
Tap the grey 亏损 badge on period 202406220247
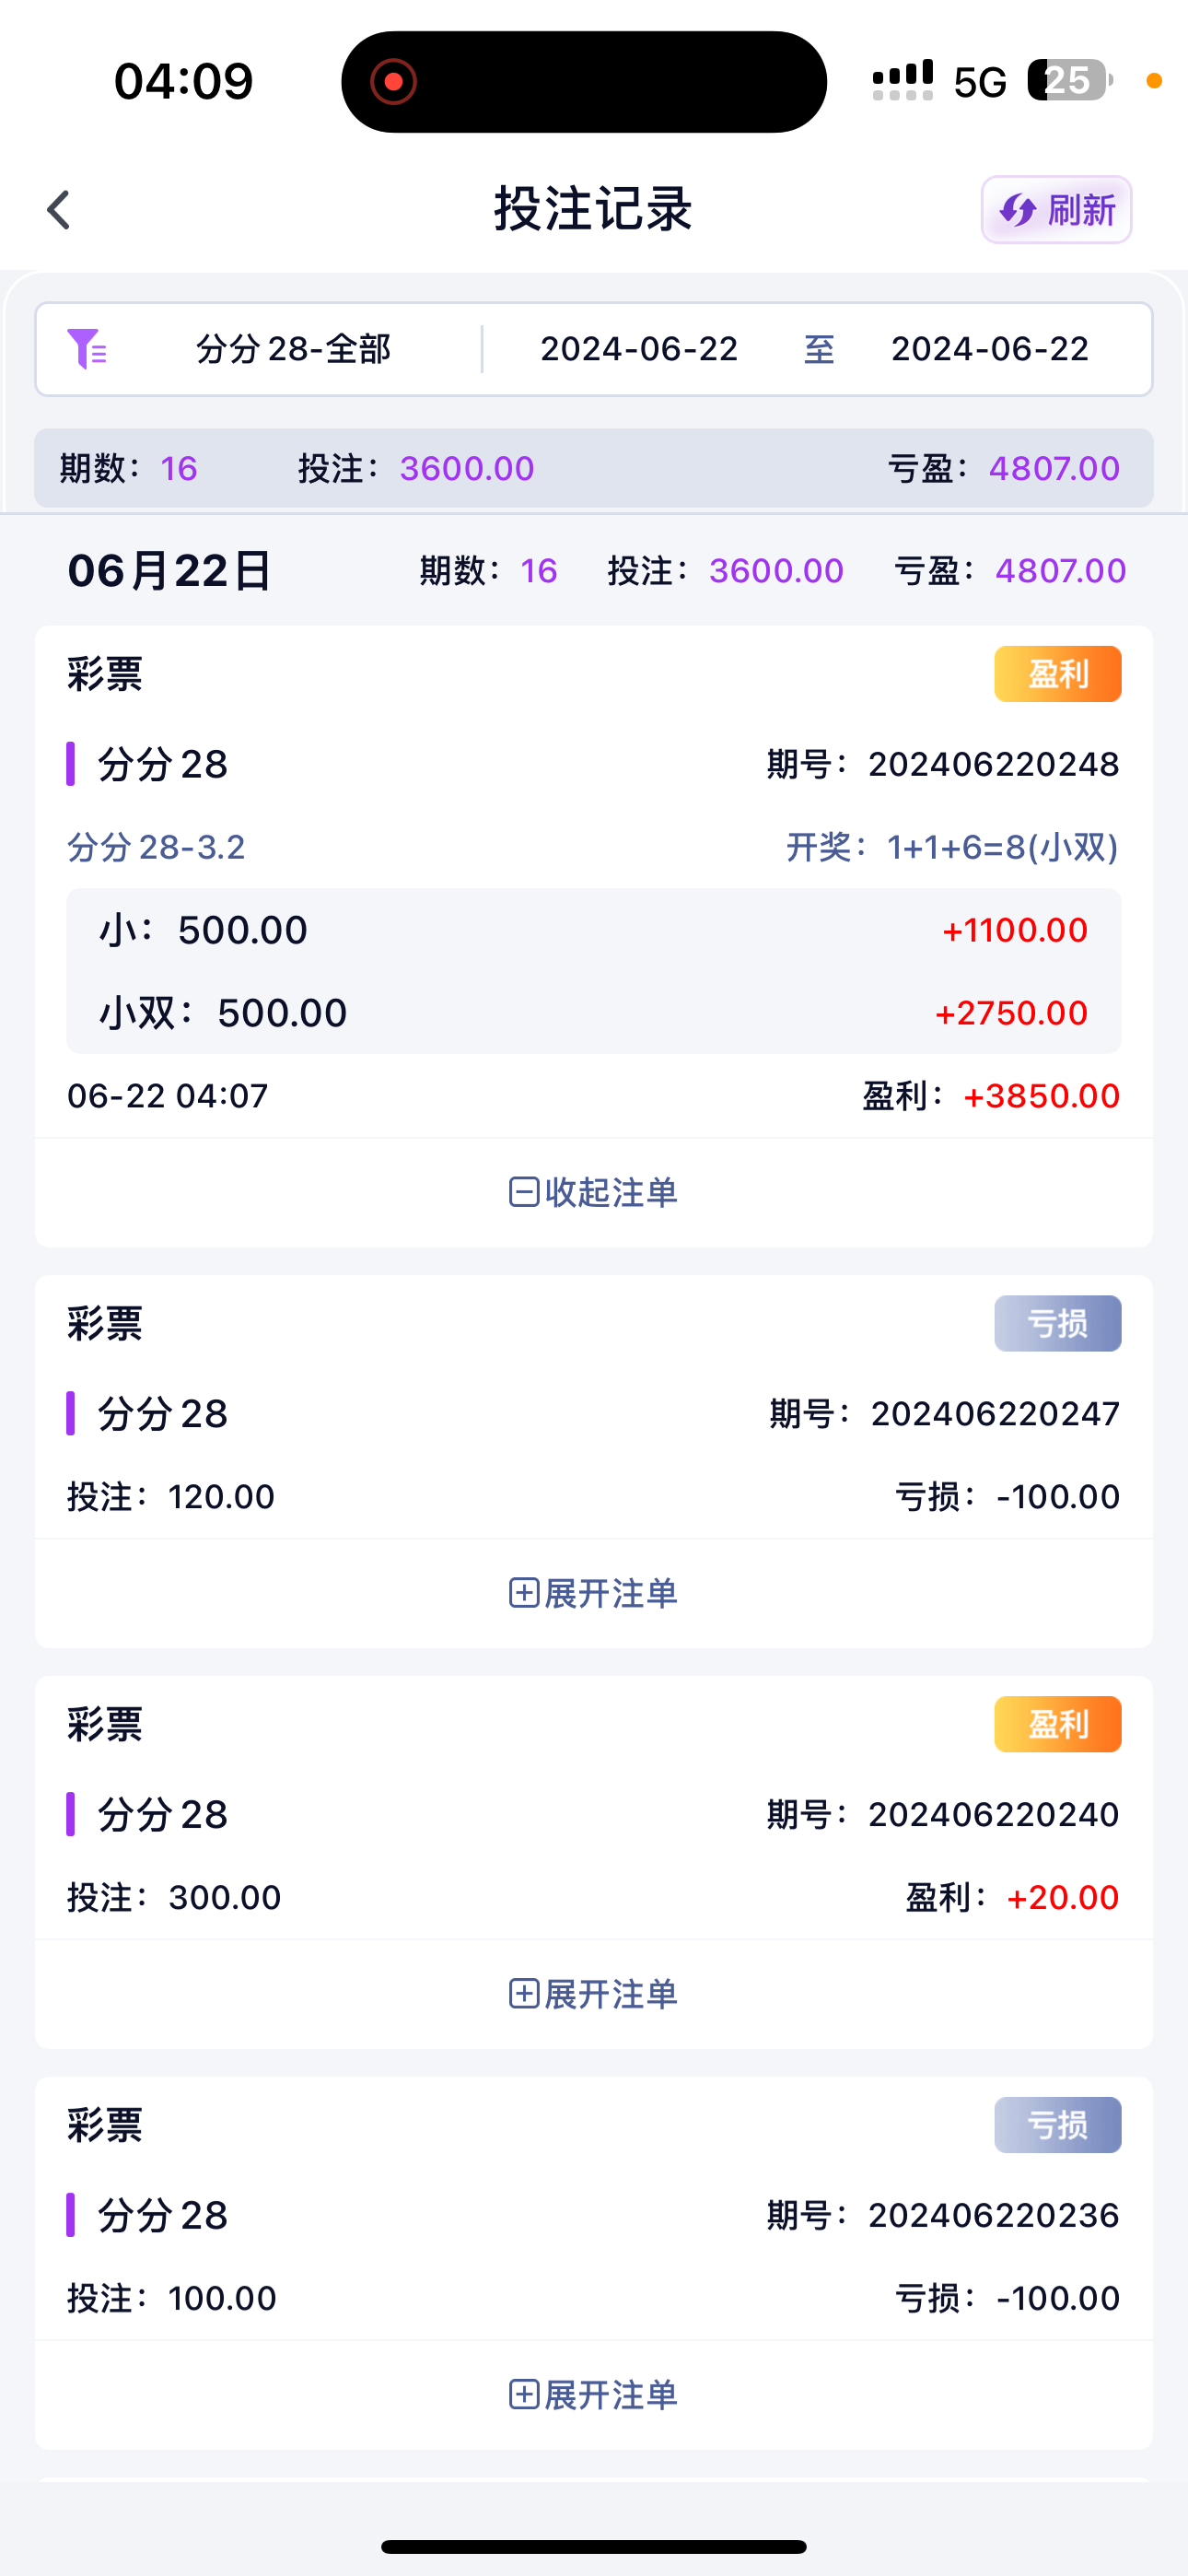click(1057, 1324)
